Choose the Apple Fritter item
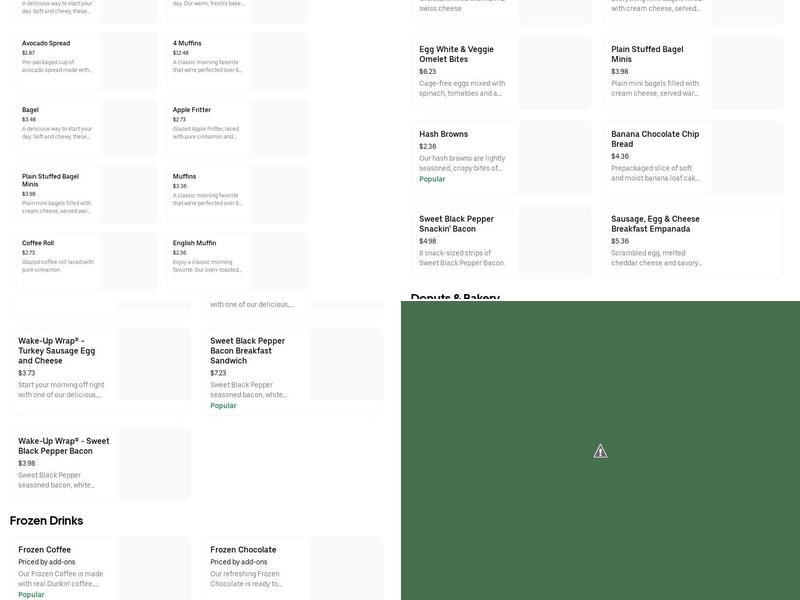The image size is (800, 600). [x=192, y=110]
